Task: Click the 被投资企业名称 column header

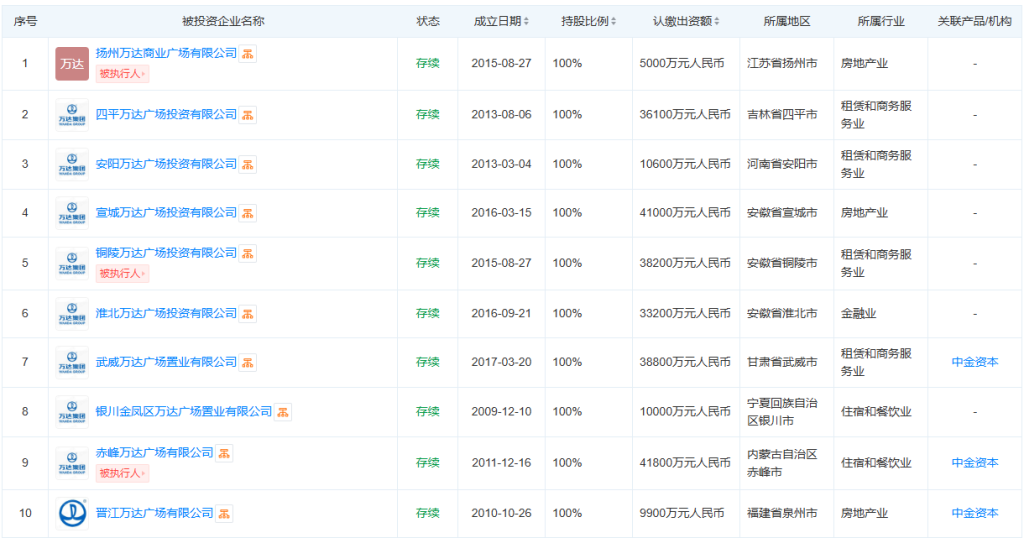Action: [223, 21]
